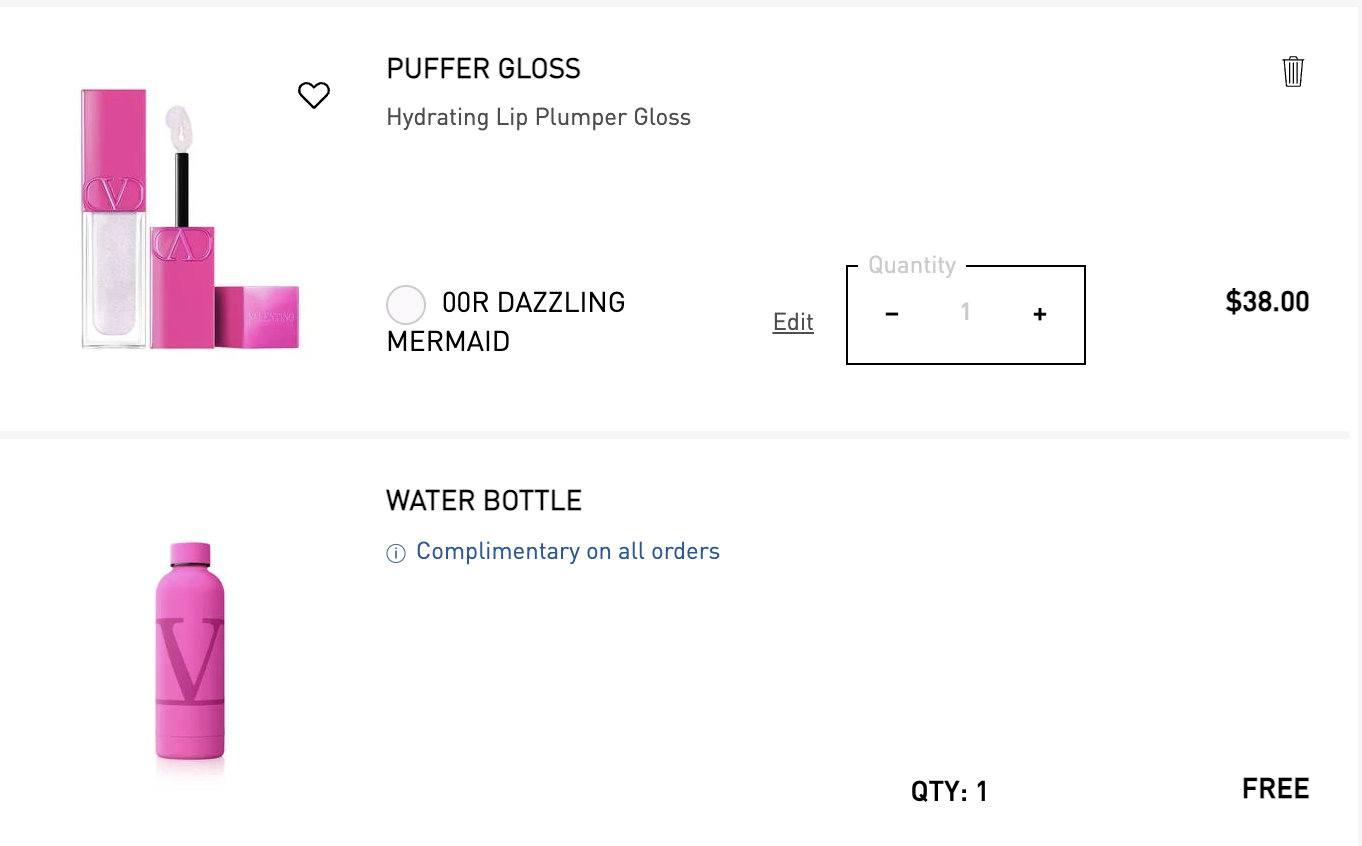Click the $38.00 price
This screenshot has height=846, width=1362.
coord(1267,302)
